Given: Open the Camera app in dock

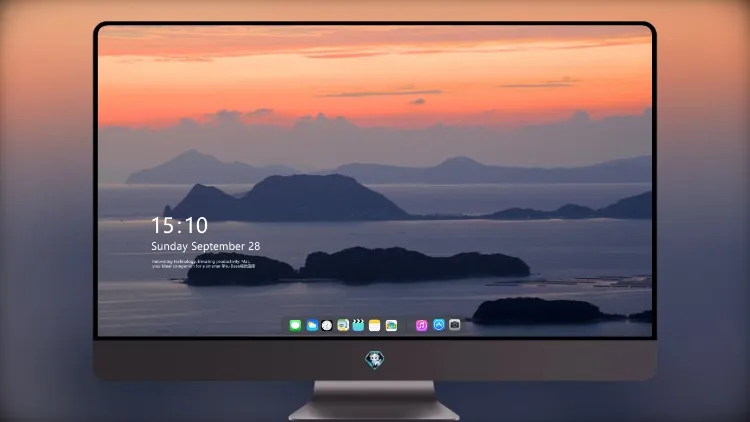Looking at the screenshot, I should click(x=455, y=325).
